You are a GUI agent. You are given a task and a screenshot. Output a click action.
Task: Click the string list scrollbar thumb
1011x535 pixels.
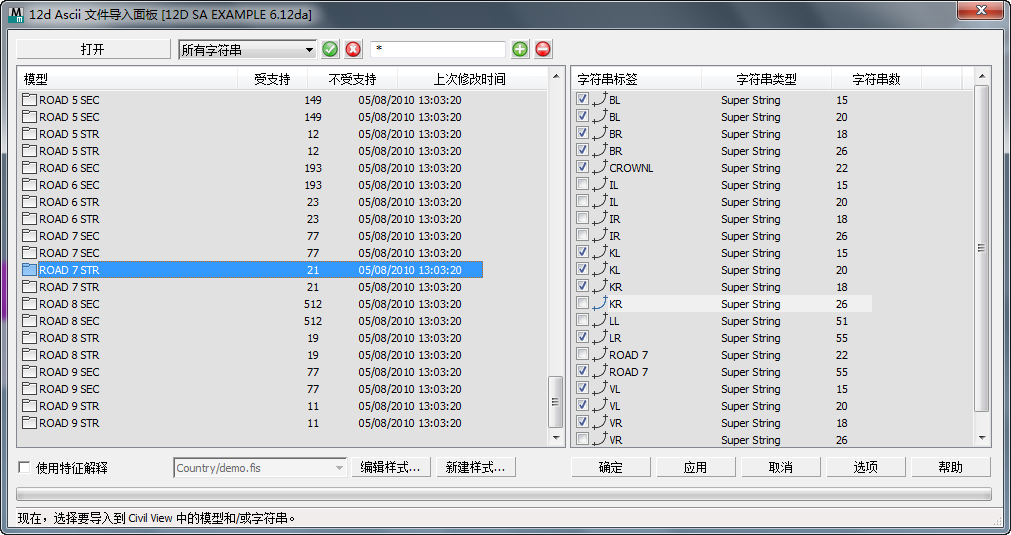981,248
